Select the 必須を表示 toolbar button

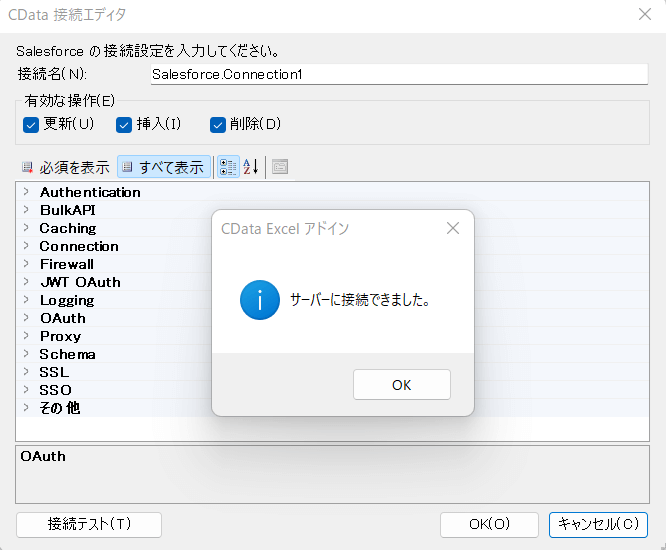point(66,167)
